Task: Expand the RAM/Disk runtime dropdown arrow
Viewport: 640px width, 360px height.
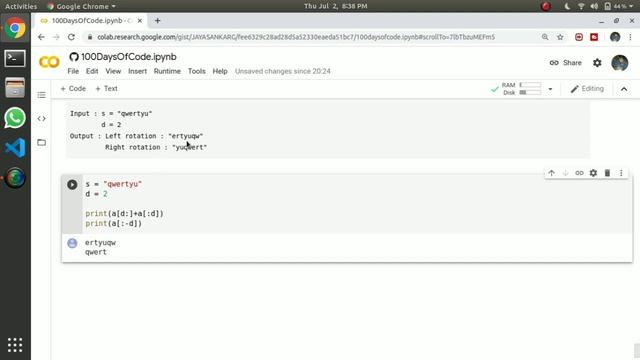Action: [550, 89]
